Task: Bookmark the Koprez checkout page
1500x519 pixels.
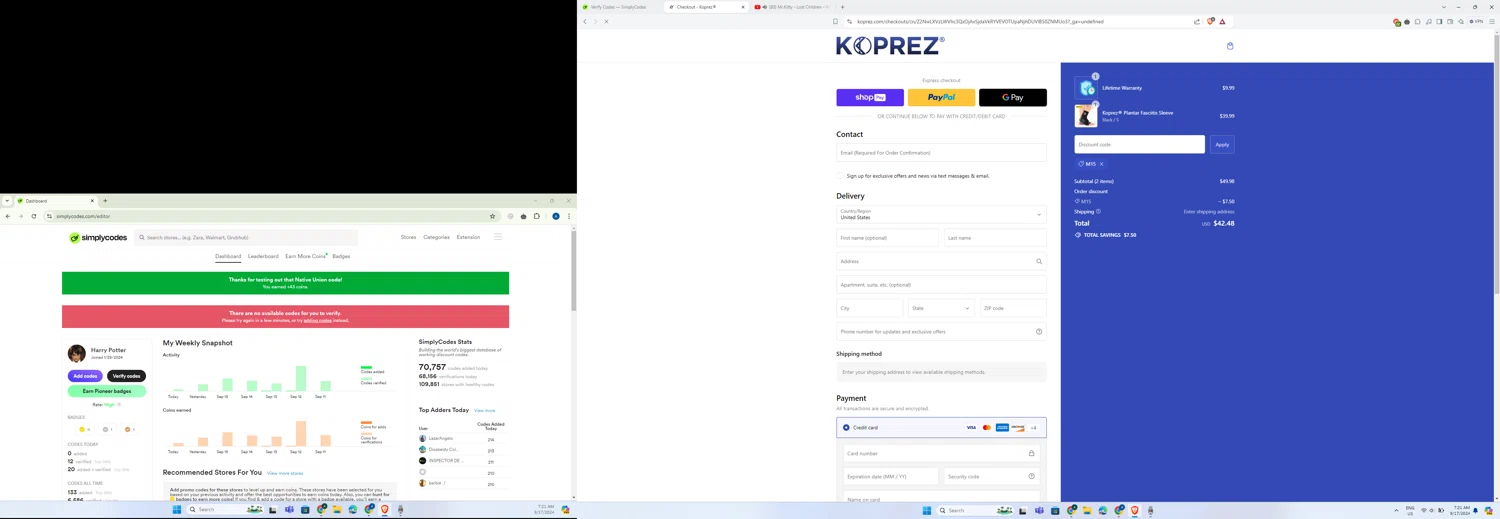Action: tap(835, 21)
